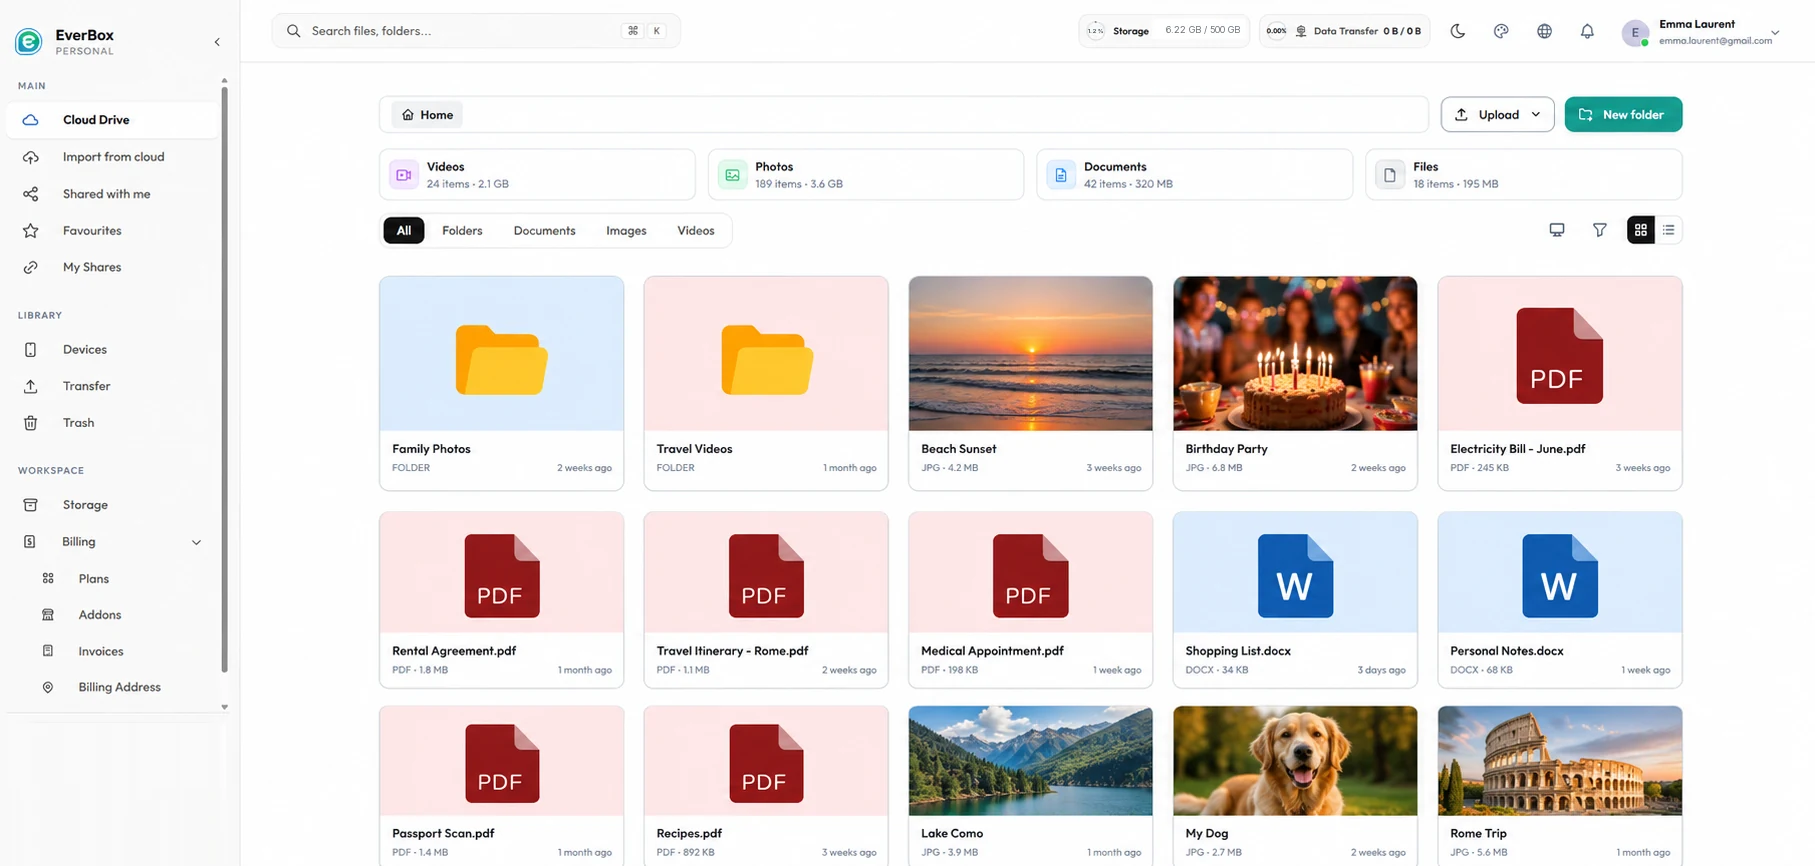
Task: Open Shopping List.docx
Action: [x=1295, y=600]
